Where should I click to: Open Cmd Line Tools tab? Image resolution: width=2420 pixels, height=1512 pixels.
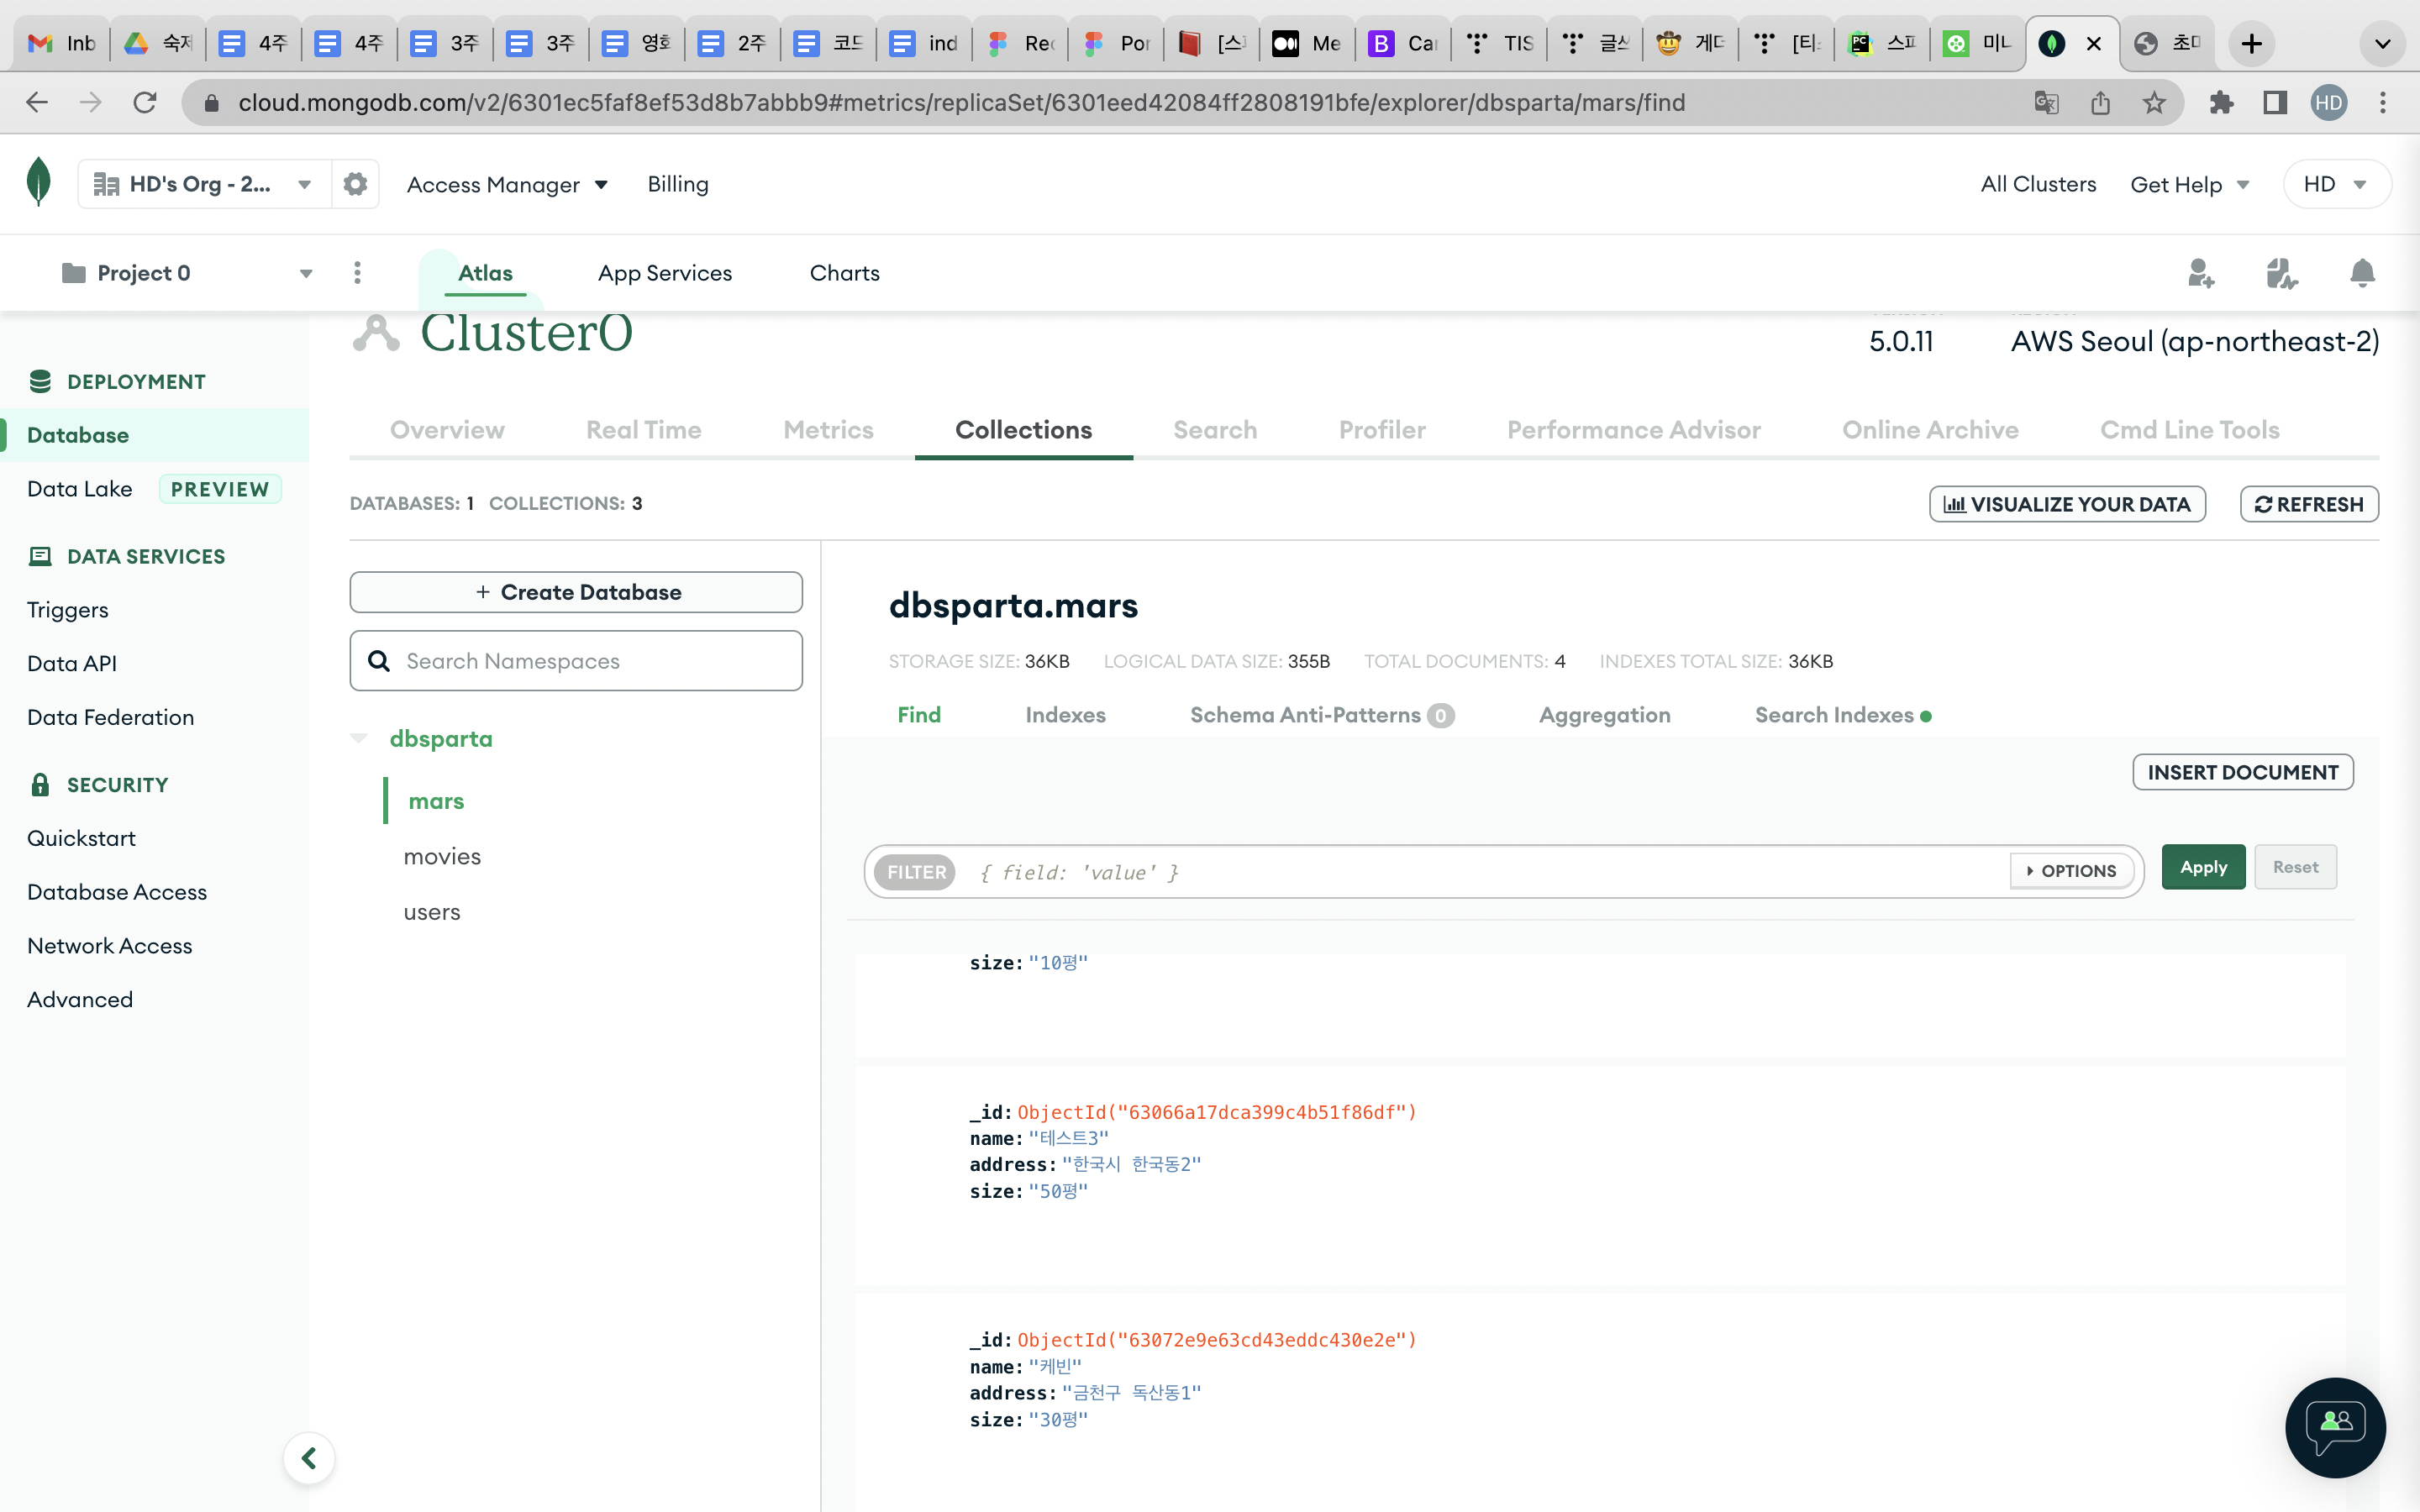pos(2190,430)
